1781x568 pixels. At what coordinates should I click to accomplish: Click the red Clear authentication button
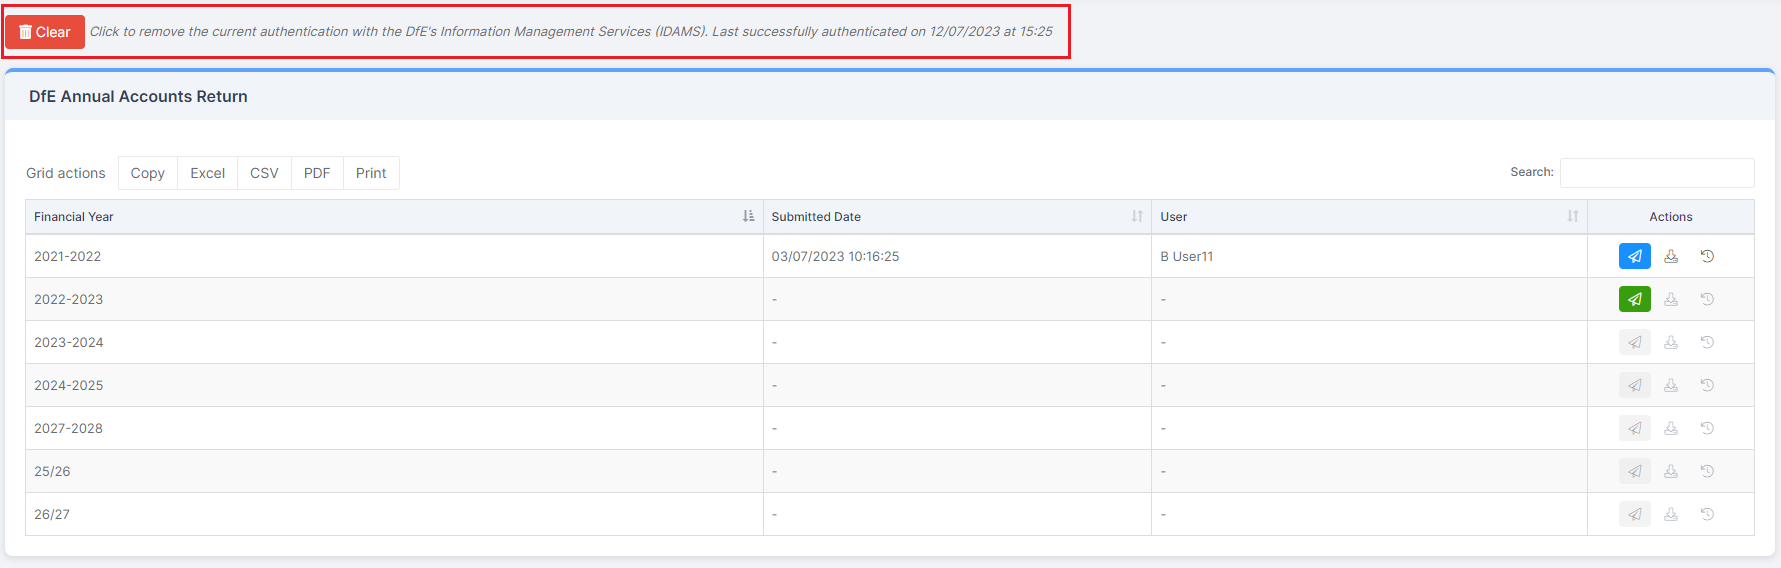(45, 32)
